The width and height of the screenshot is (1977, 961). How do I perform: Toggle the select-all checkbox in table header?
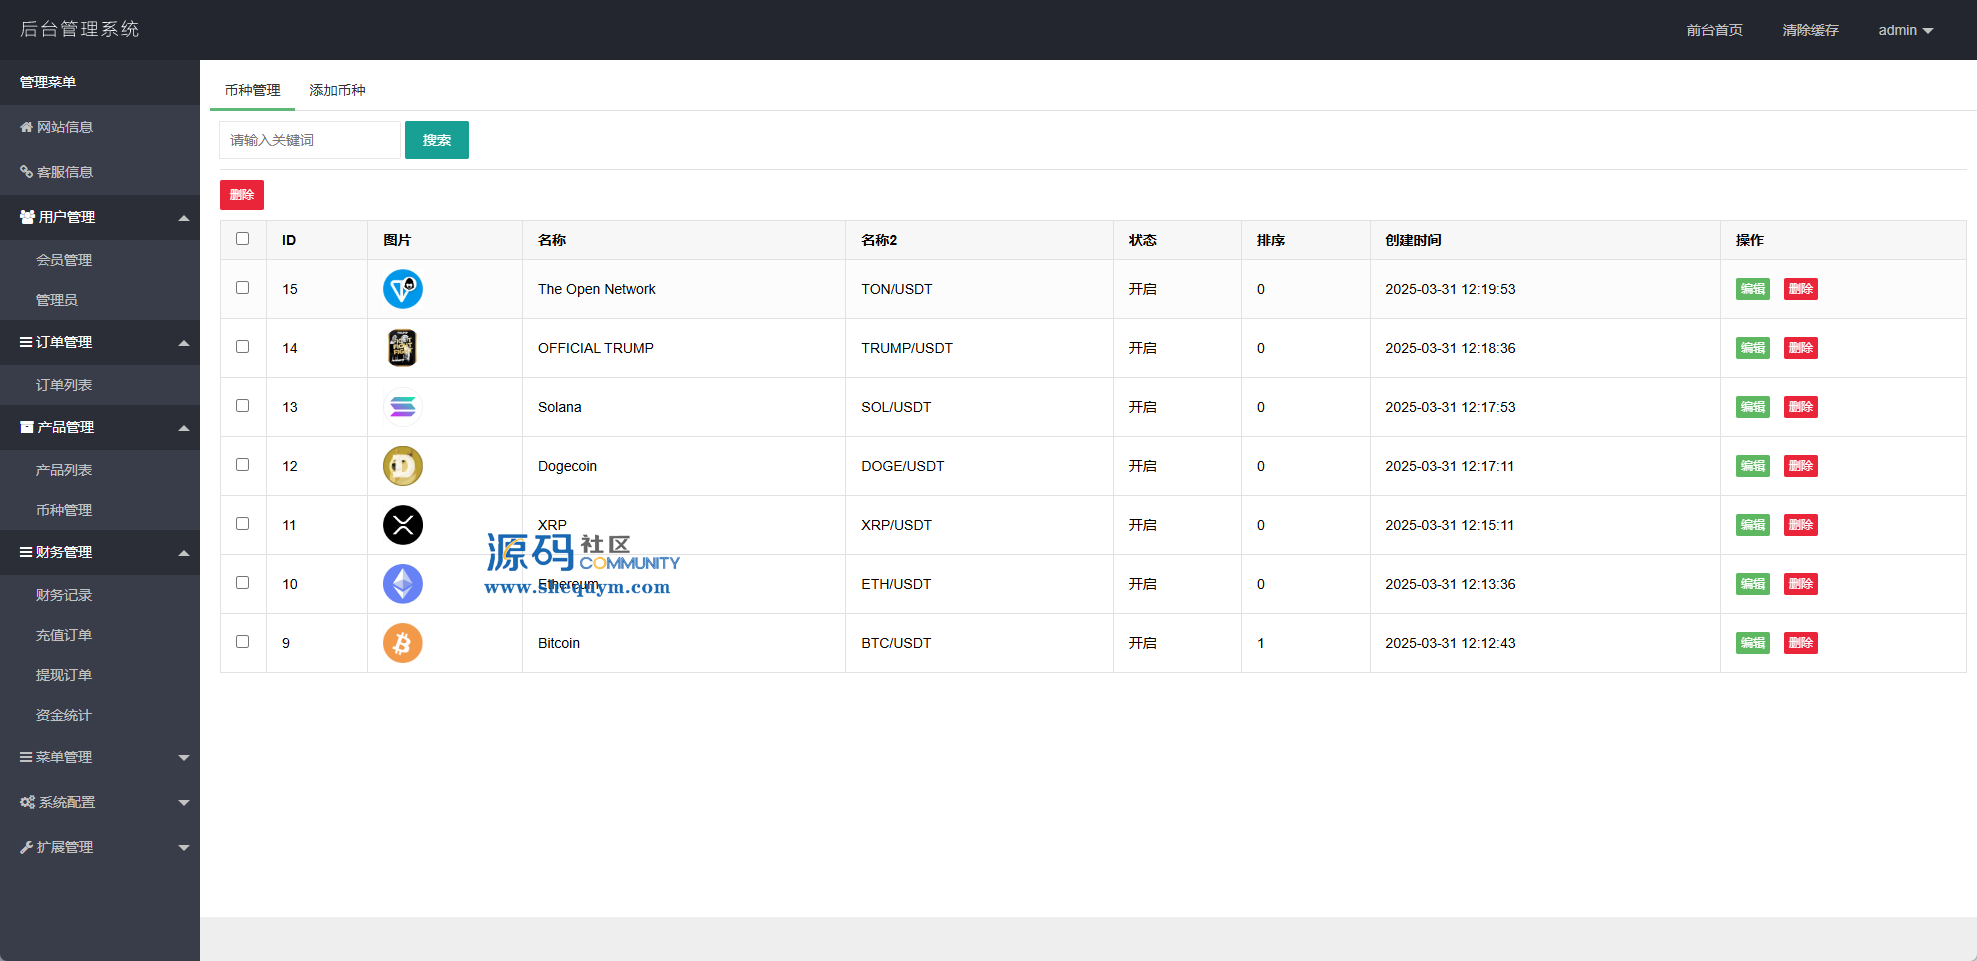click(242, 239)
